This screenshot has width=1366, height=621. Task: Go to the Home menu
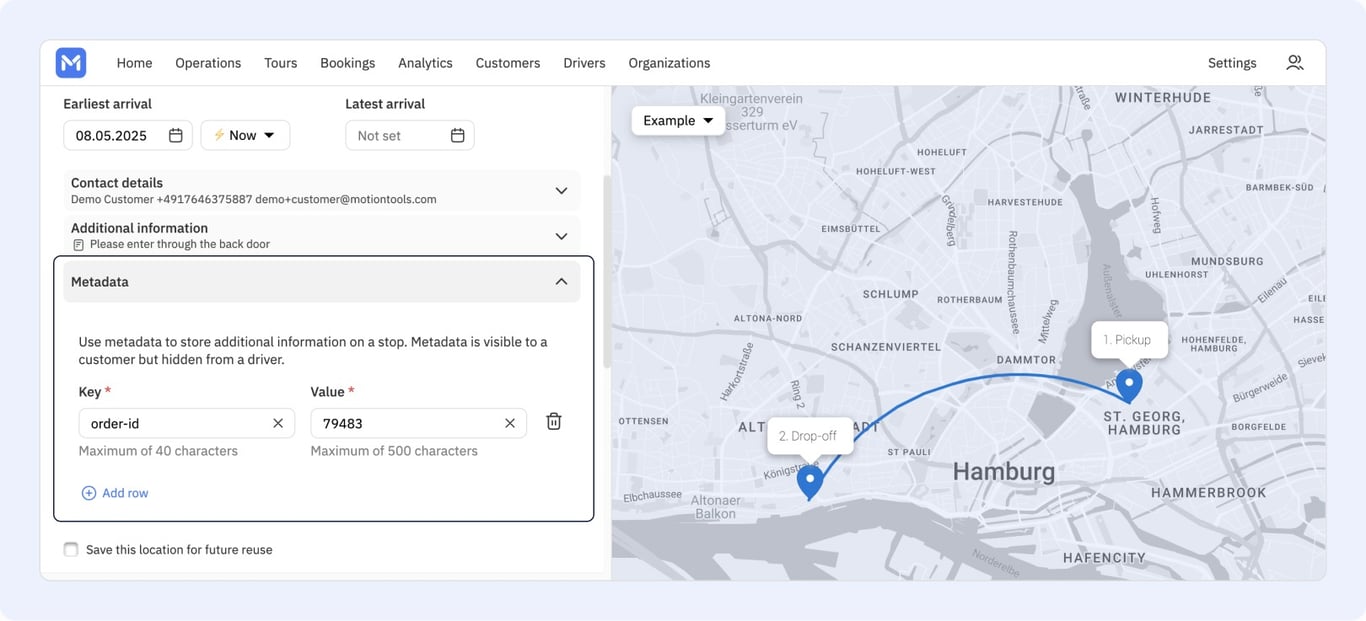[134, 63]
